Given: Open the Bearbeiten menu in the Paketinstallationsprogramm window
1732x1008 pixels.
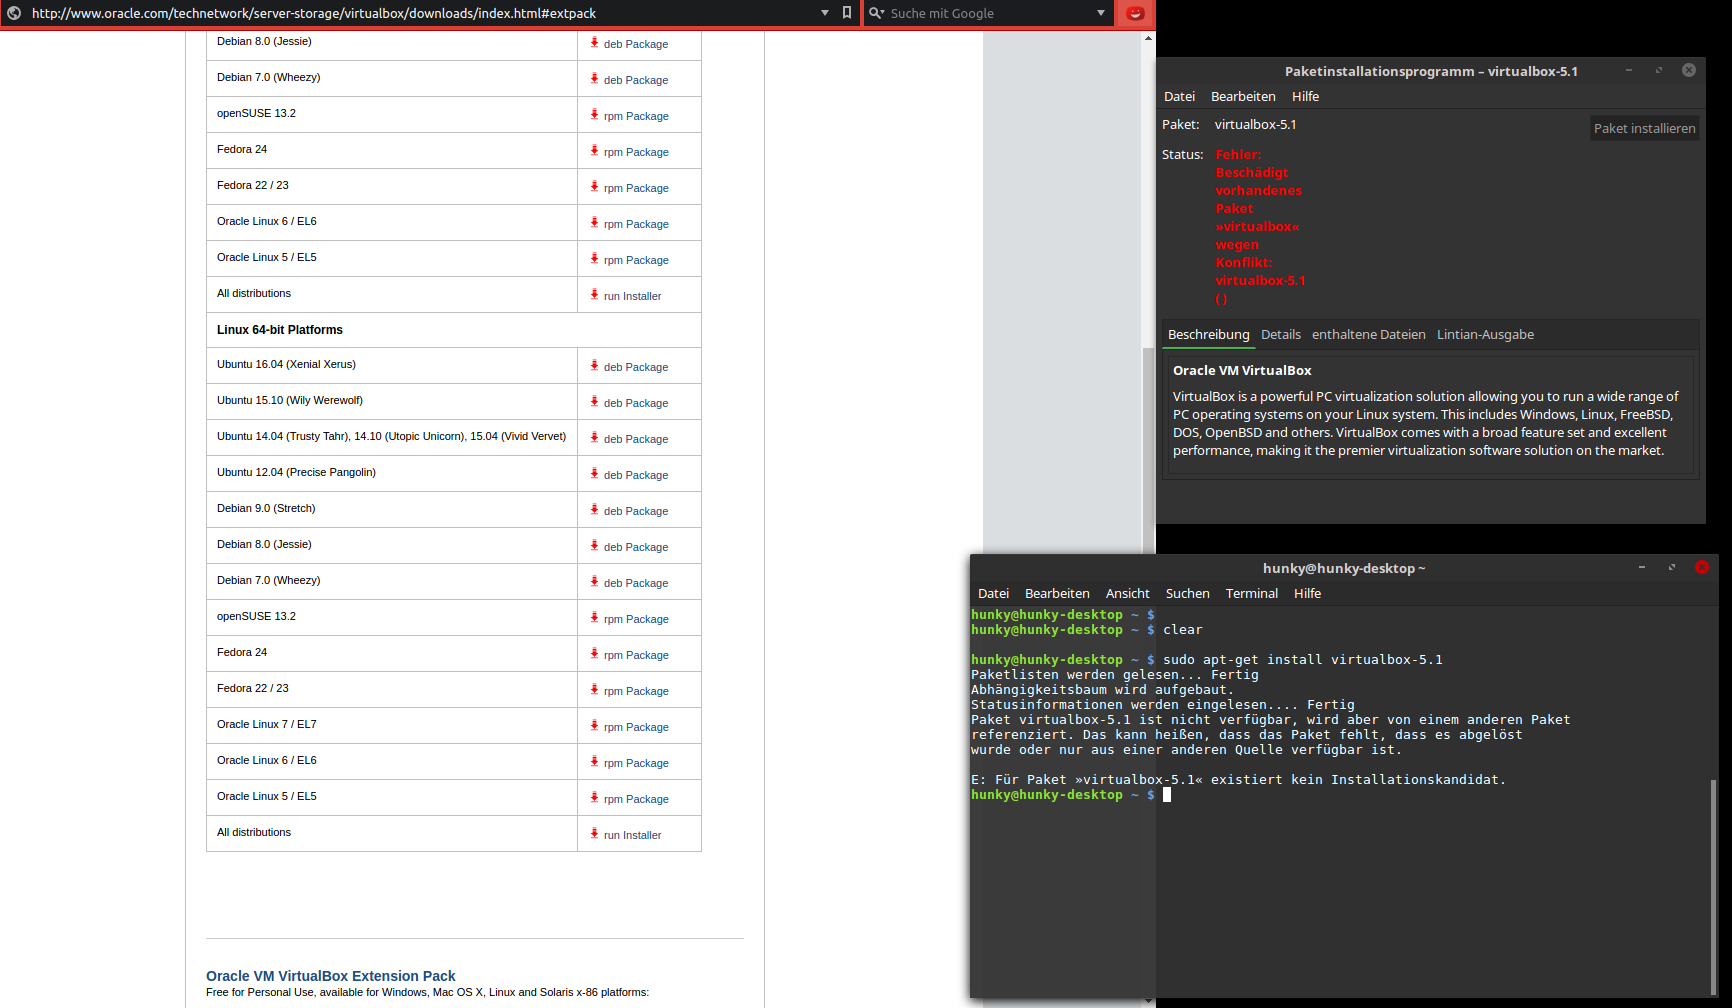Looking at the screenshot, I should coord(1243,97).
